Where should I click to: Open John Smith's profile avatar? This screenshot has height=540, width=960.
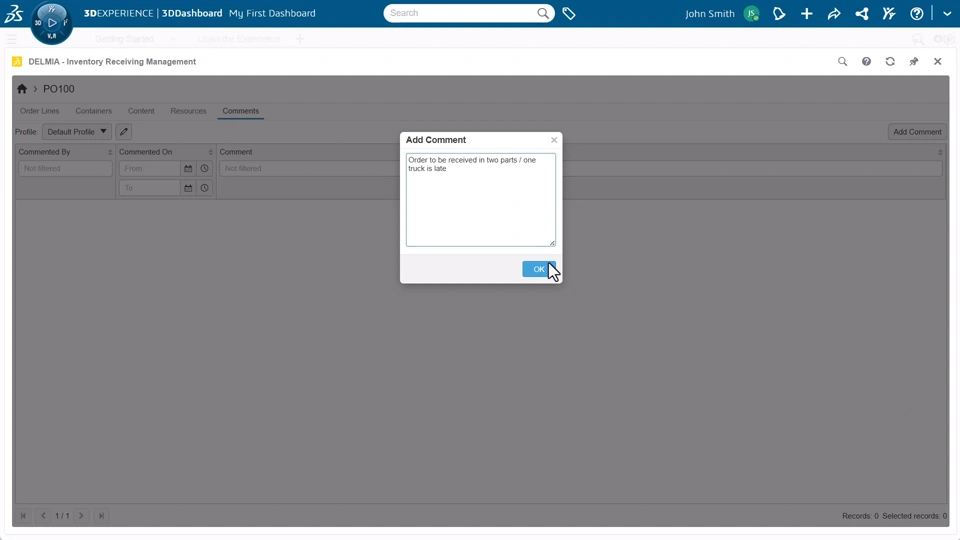pyautogui.click(x=751, y=13)
